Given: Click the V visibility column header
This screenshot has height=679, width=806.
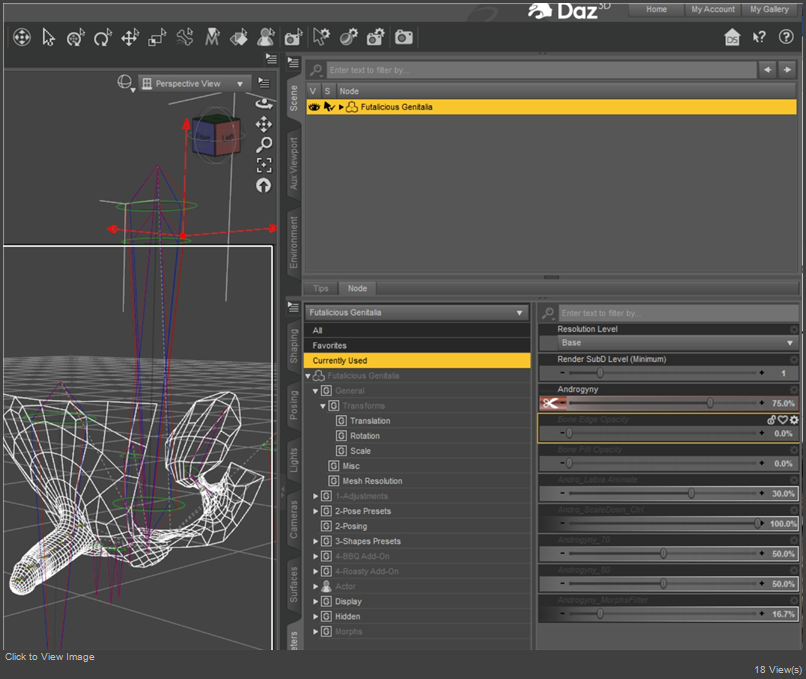Looking at the screenshot, I should click(313, 91).
